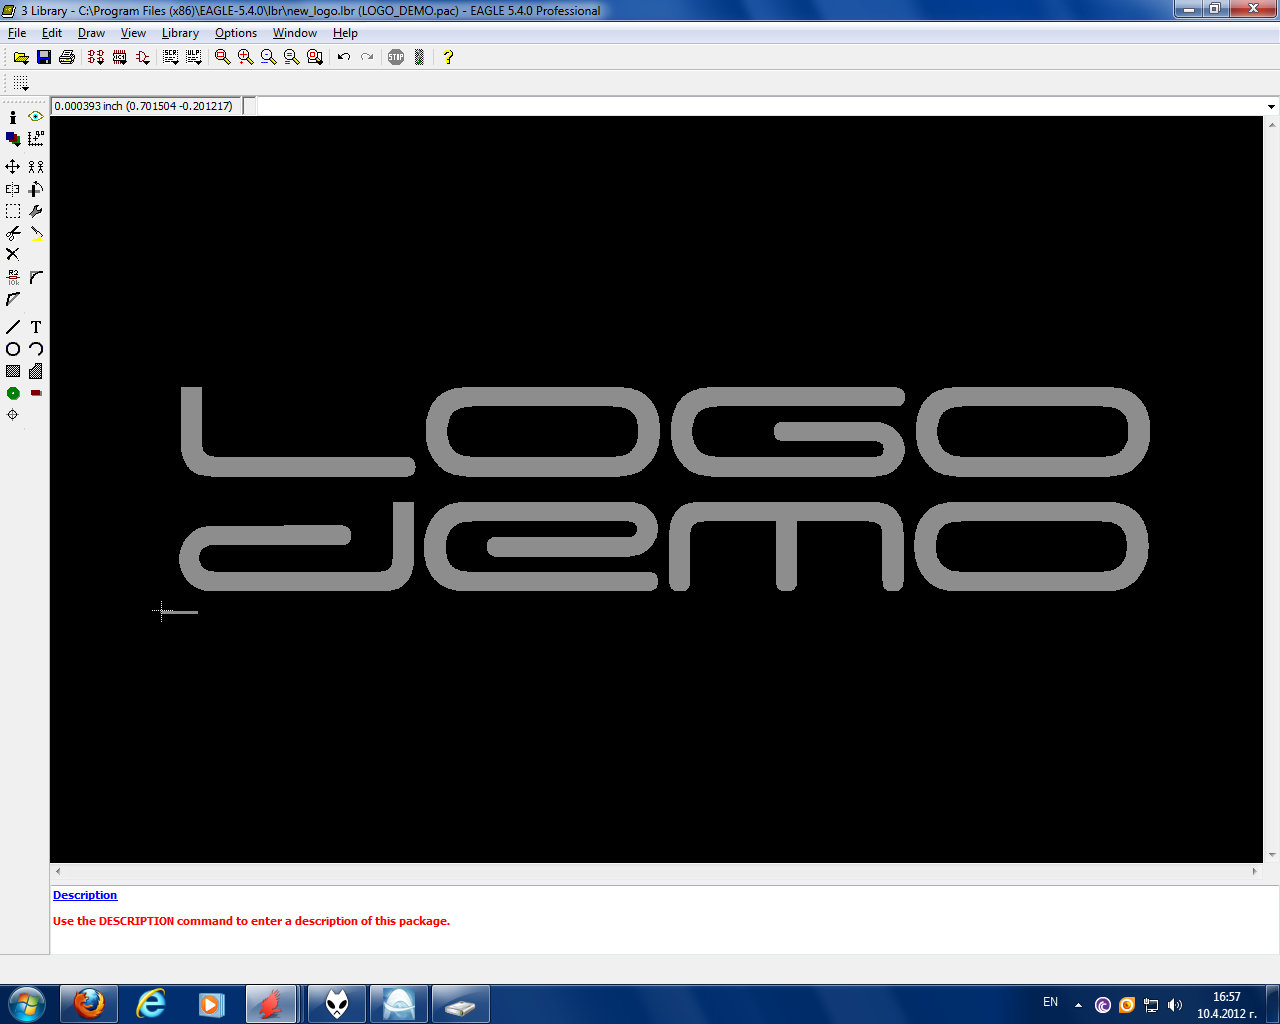Select the Info tool
Screen dimensions: 1280x1024
click(x=12, y=117)
